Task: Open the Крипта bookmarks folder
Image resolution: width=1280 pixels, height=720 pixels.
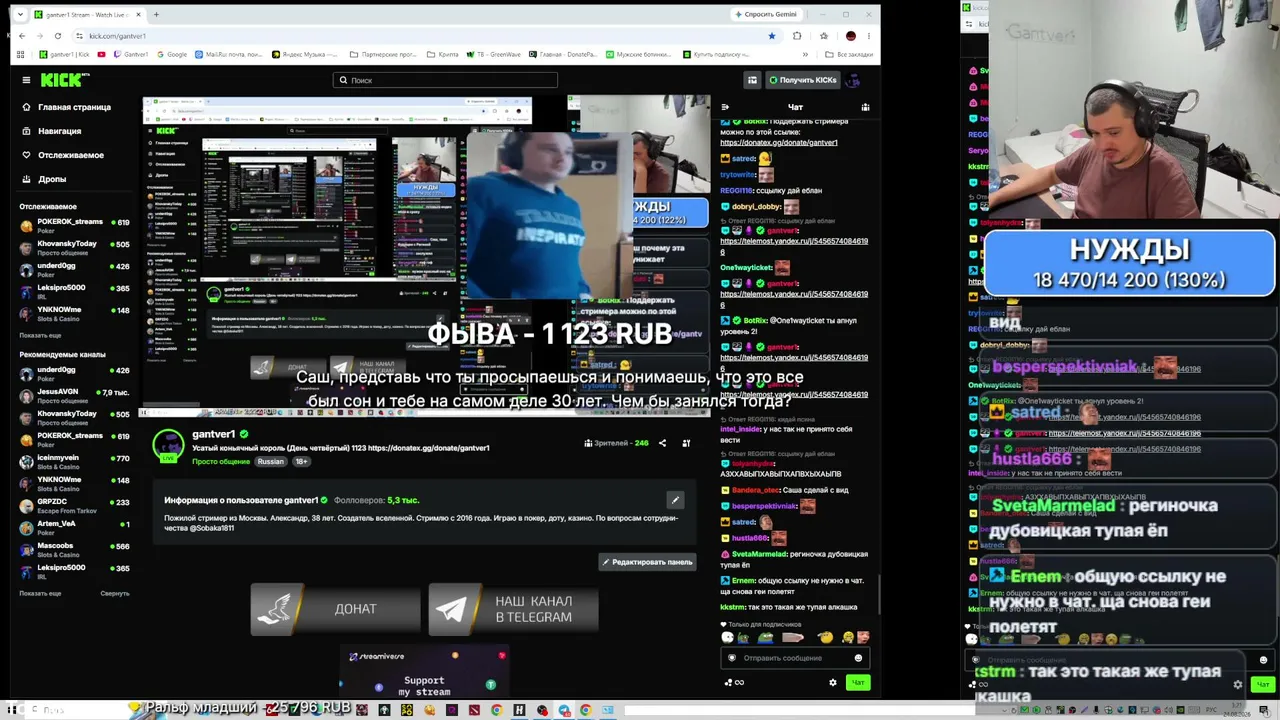Action: tap(442, 54)
